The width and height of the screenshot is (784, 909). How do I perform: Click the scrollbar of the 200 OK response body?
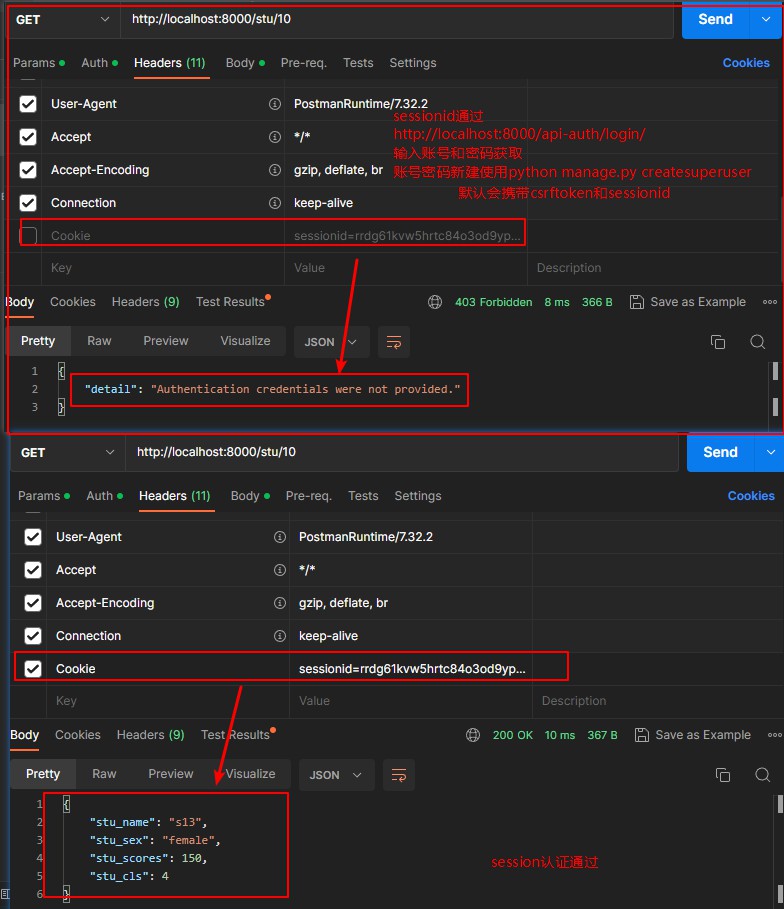pos(780,846)
